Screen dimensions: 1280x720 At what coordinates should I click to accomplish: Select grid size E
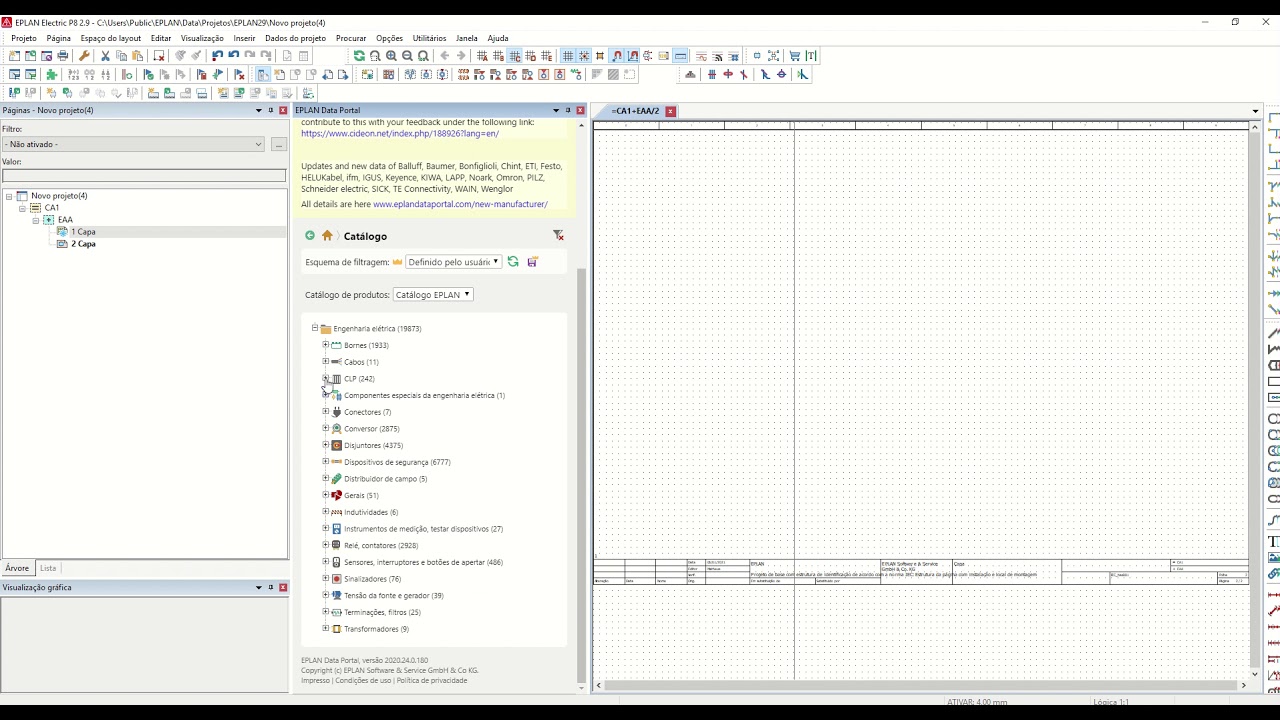coord(547,56)
